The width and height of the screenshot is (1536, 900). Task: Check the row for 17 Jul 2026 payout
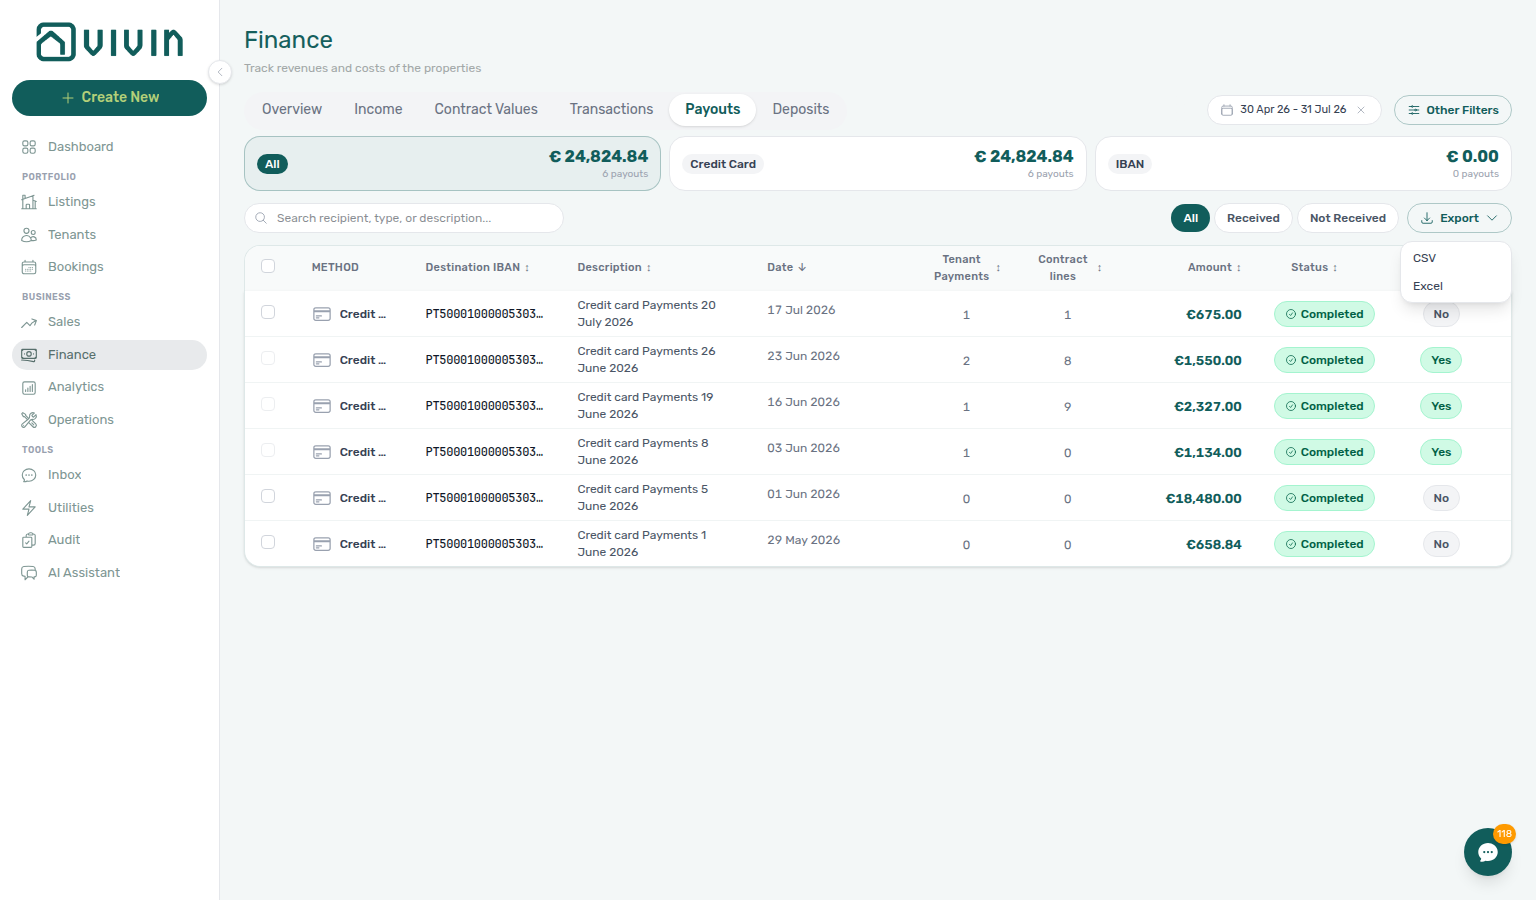point(268,312)
